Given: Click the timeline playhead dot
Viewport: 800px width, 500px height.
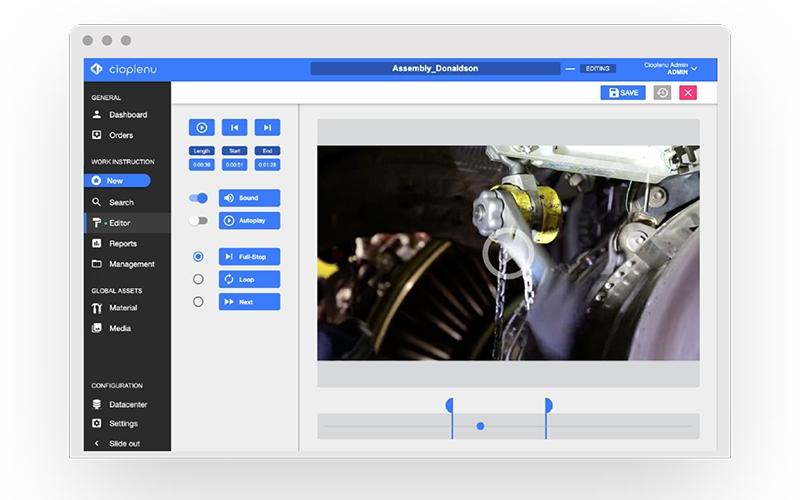Looking at the screenshot, I should point(480,426).
